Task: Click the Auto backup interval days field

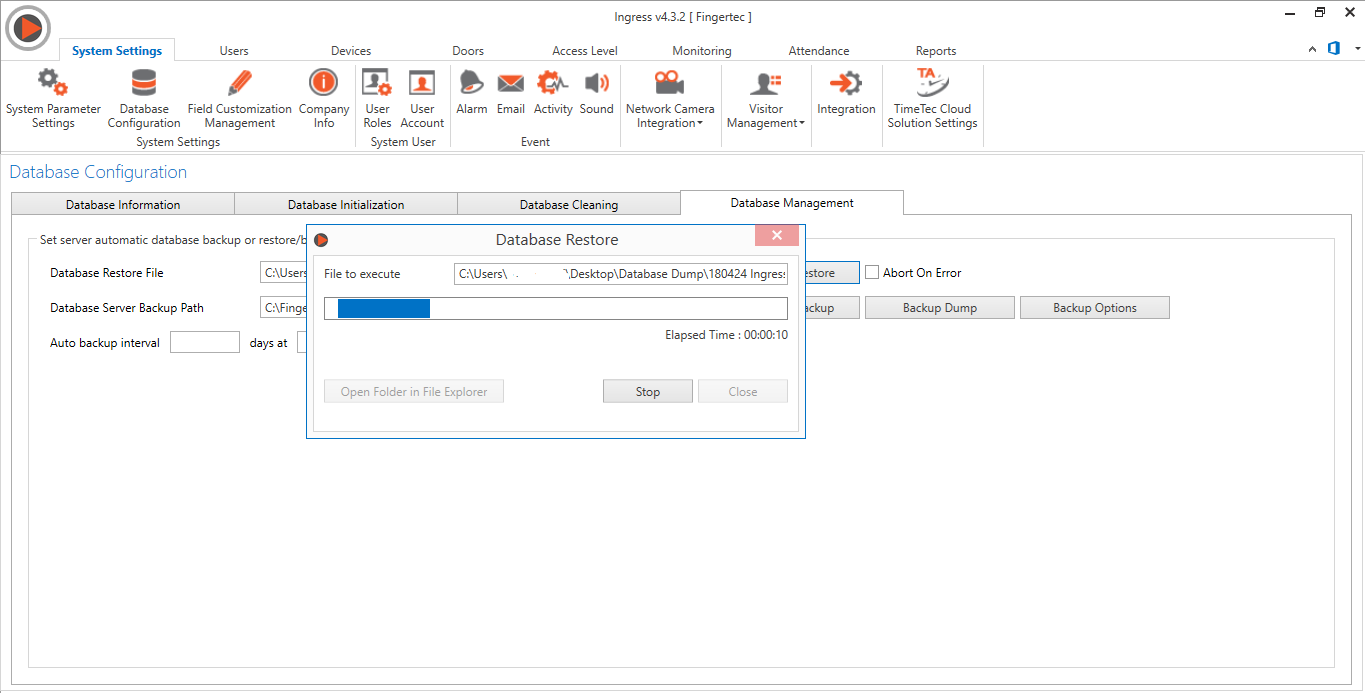Action: pos(205,343)
